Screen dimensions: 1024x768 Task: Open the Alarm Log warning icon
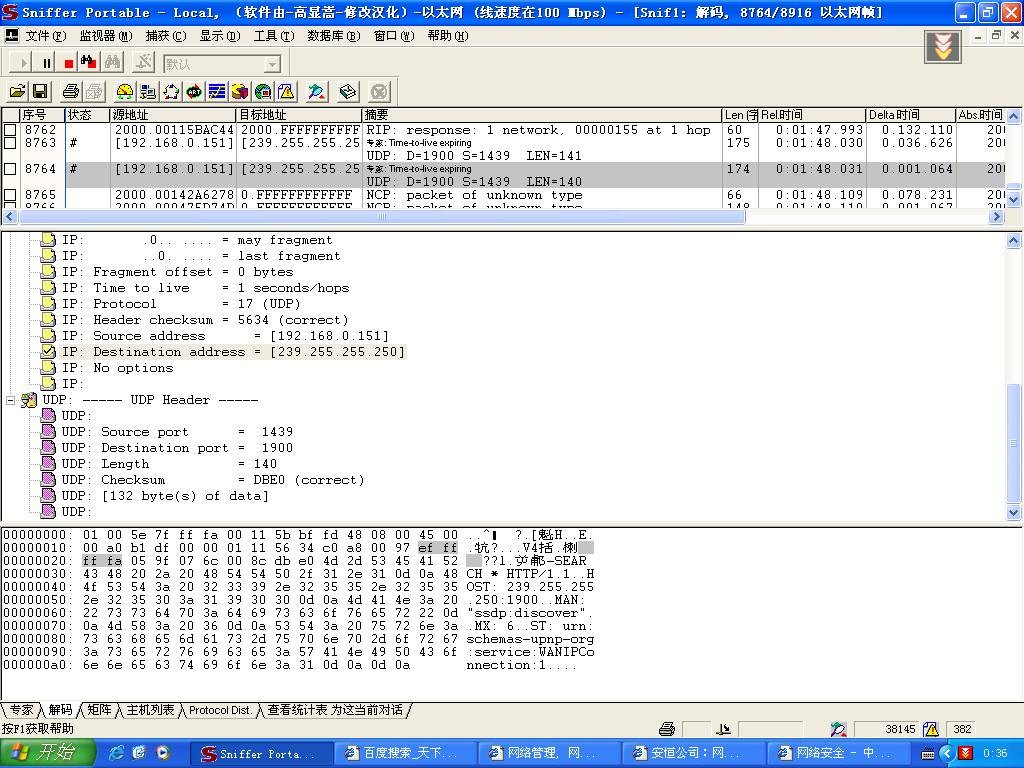286,92
